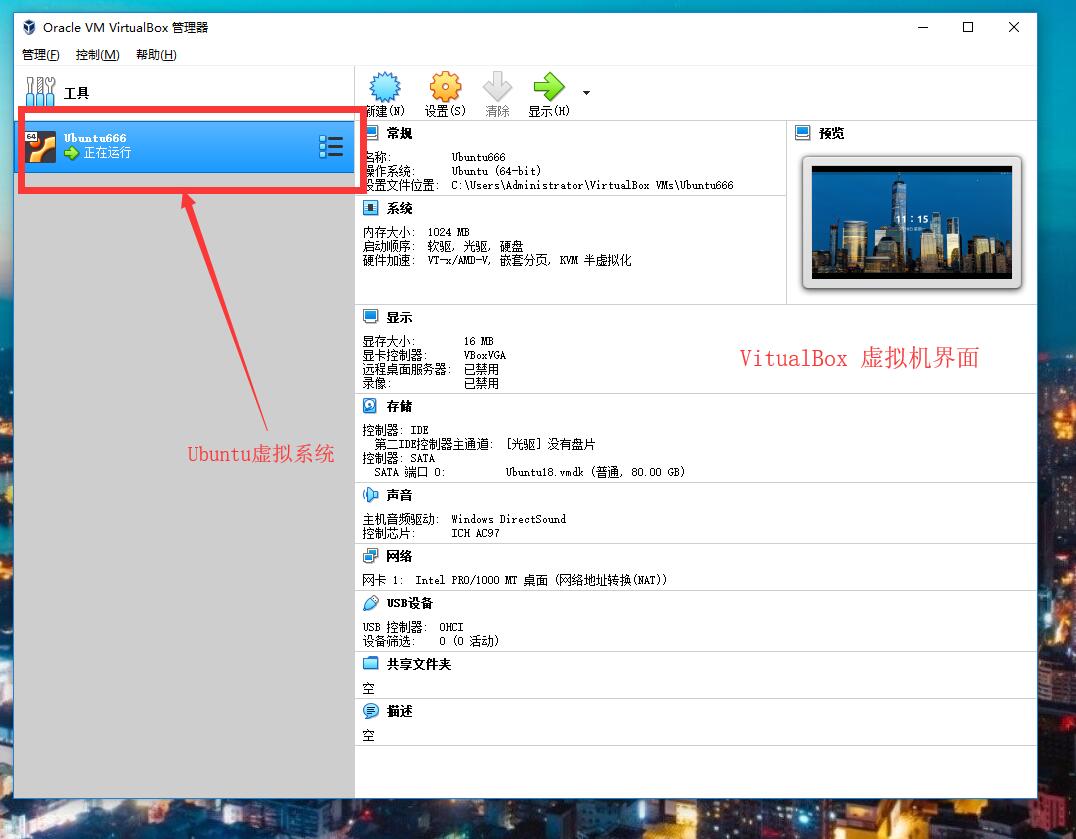The height and width of the screenshot is (839, 1076).
Task: Click the VM name value Ubuntu666 in General
Action: pos(478,157)
